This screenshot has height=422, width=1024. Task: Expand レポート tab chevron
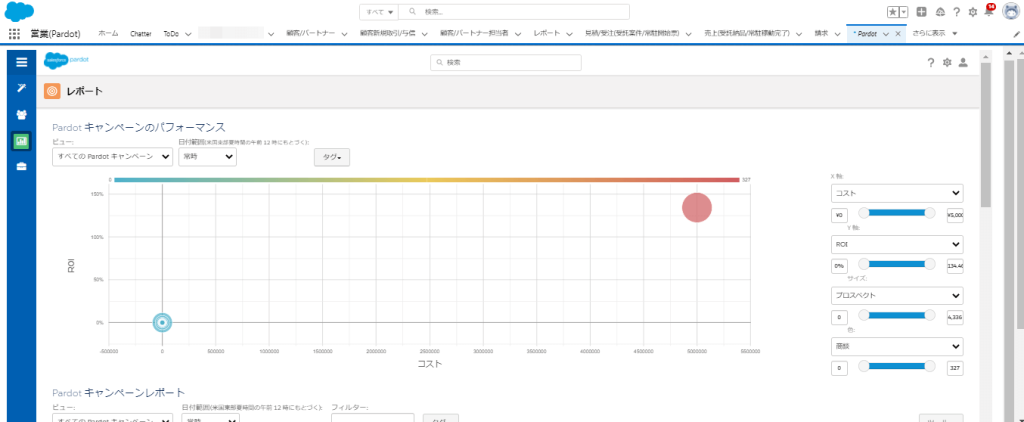(x=569, y=34)
